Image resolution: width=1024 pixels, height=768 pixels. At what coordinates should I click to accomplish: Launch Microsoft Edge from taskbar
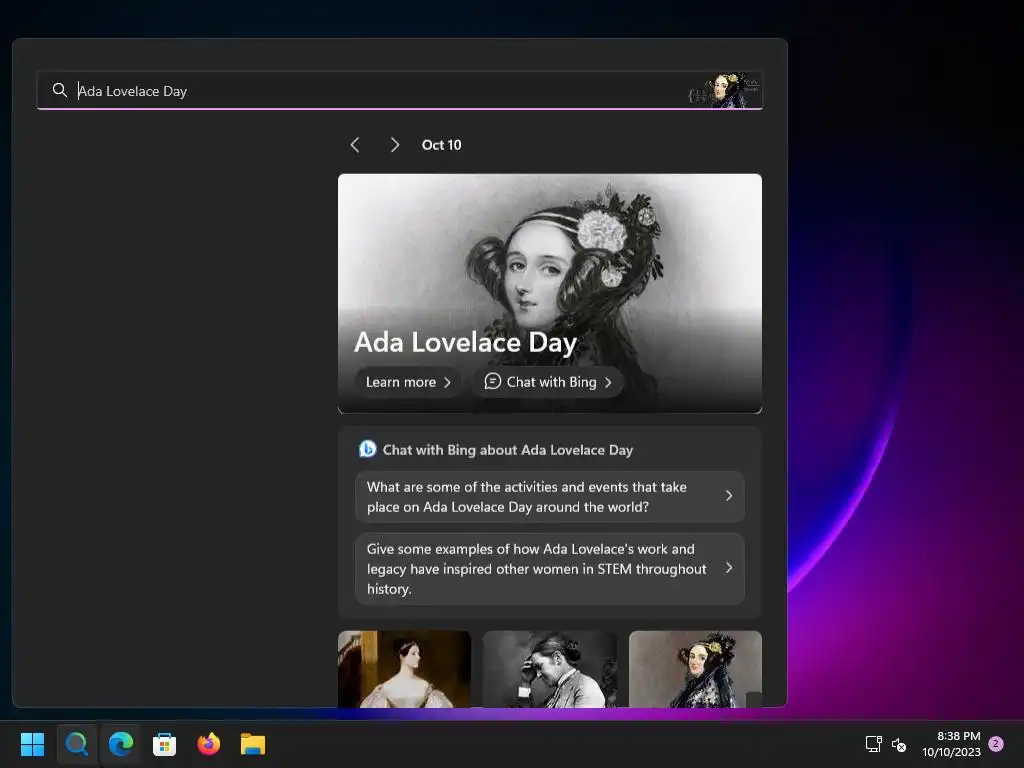coord(121,744)
